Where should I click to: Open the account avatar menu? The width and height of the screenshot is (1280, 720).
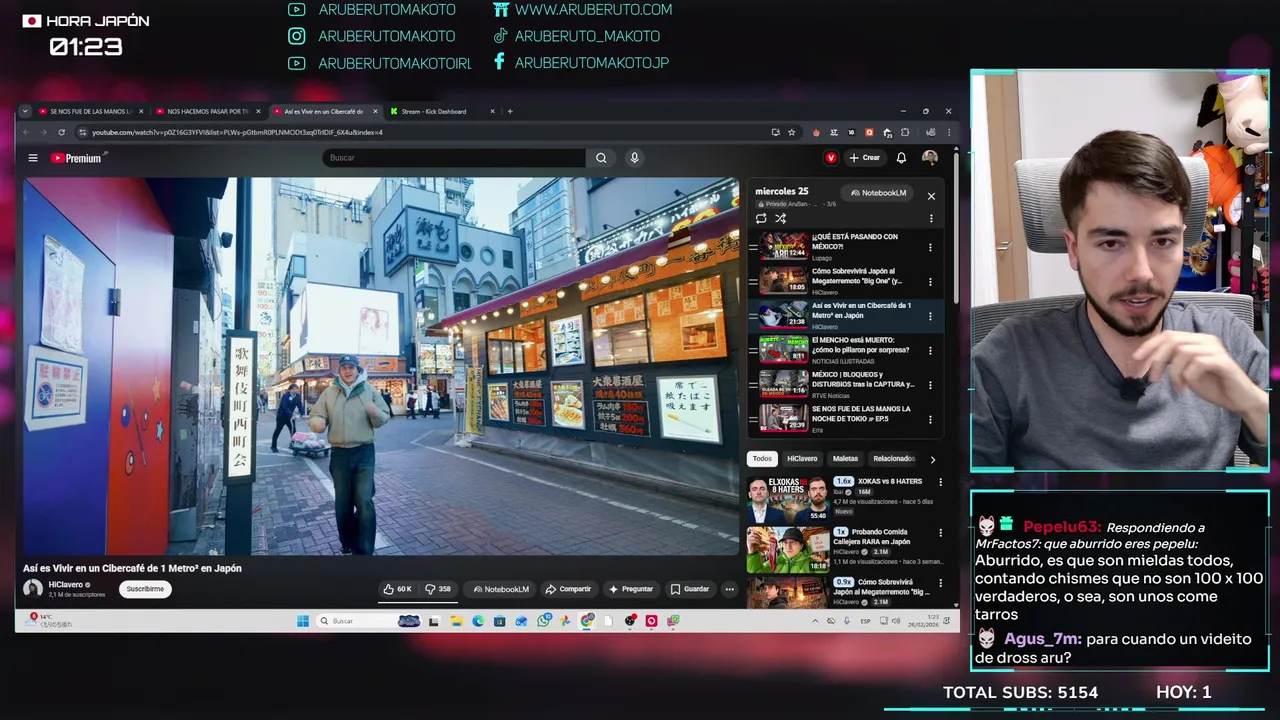click(x=930, y=158)
